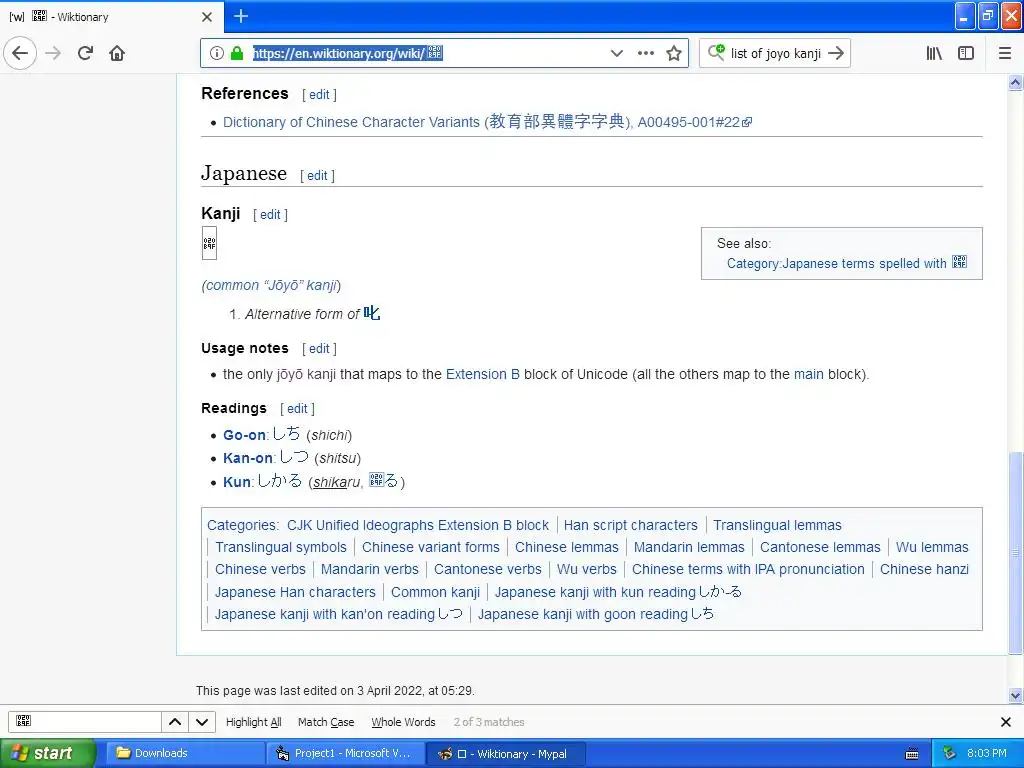
Task: Open Wu lemmas category
Action: coord(932,547)
